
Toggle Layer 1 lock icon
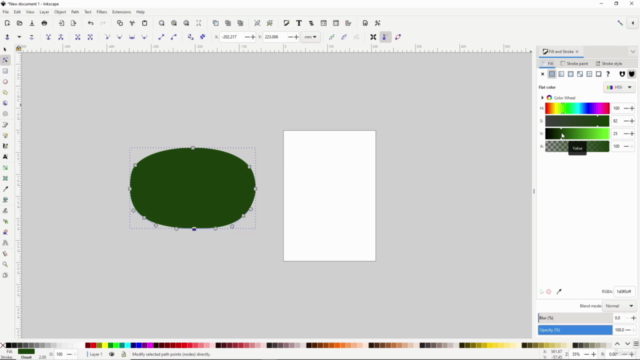point(123,354)
